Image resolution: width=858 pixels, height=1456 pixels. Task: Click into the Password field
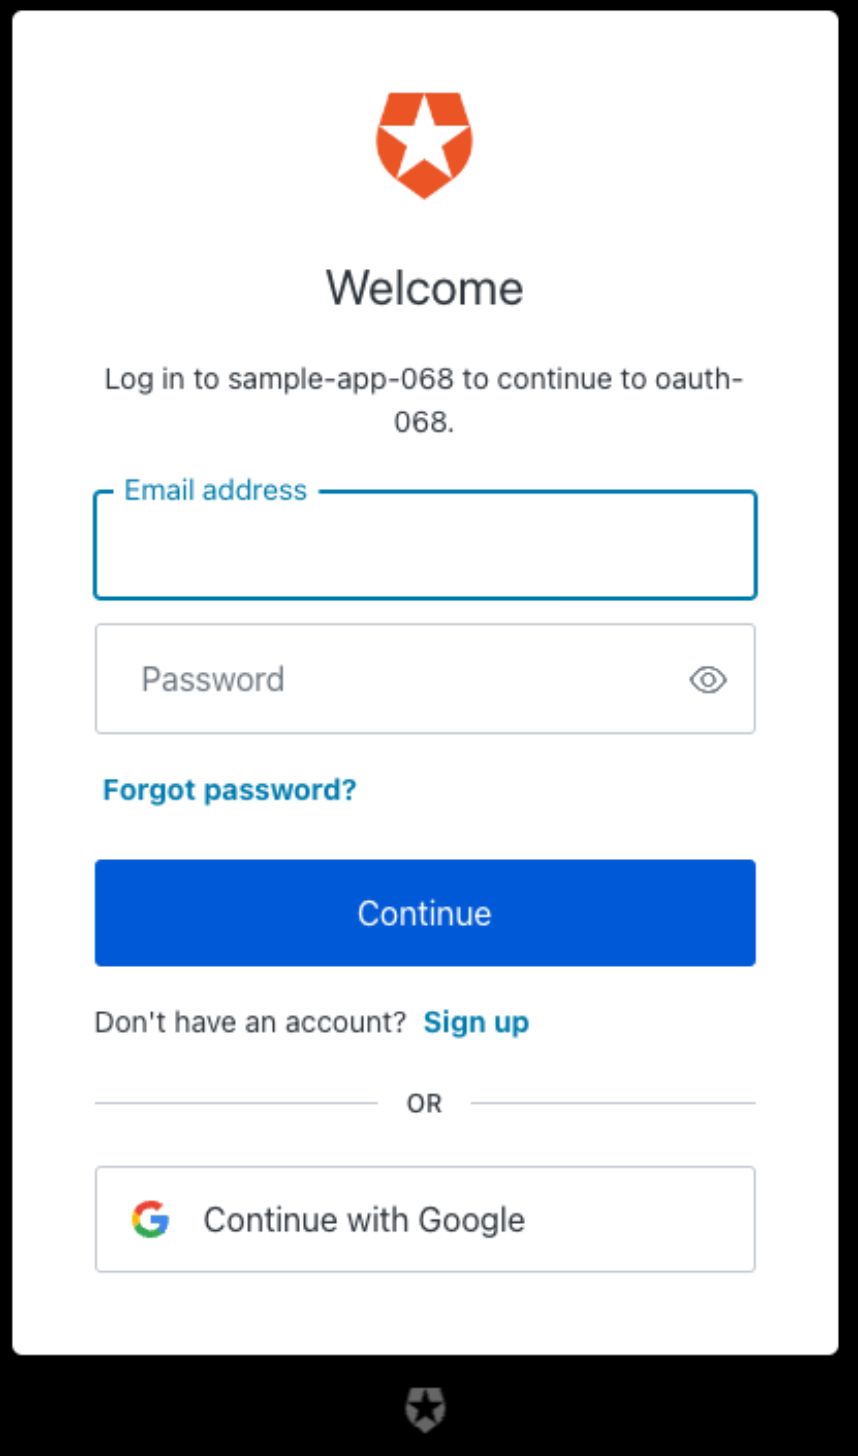point(400,680)
